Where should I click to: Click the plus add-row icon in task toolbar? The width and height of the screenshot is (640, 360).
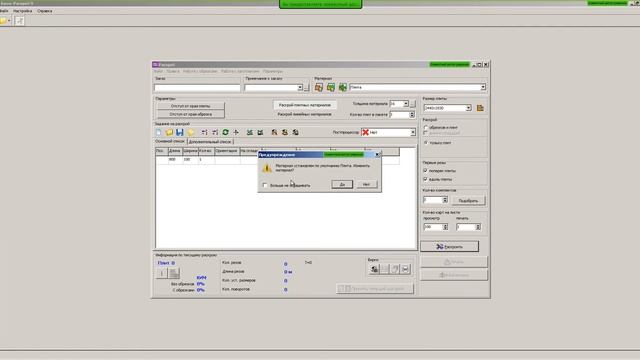(x=236, y=132)
